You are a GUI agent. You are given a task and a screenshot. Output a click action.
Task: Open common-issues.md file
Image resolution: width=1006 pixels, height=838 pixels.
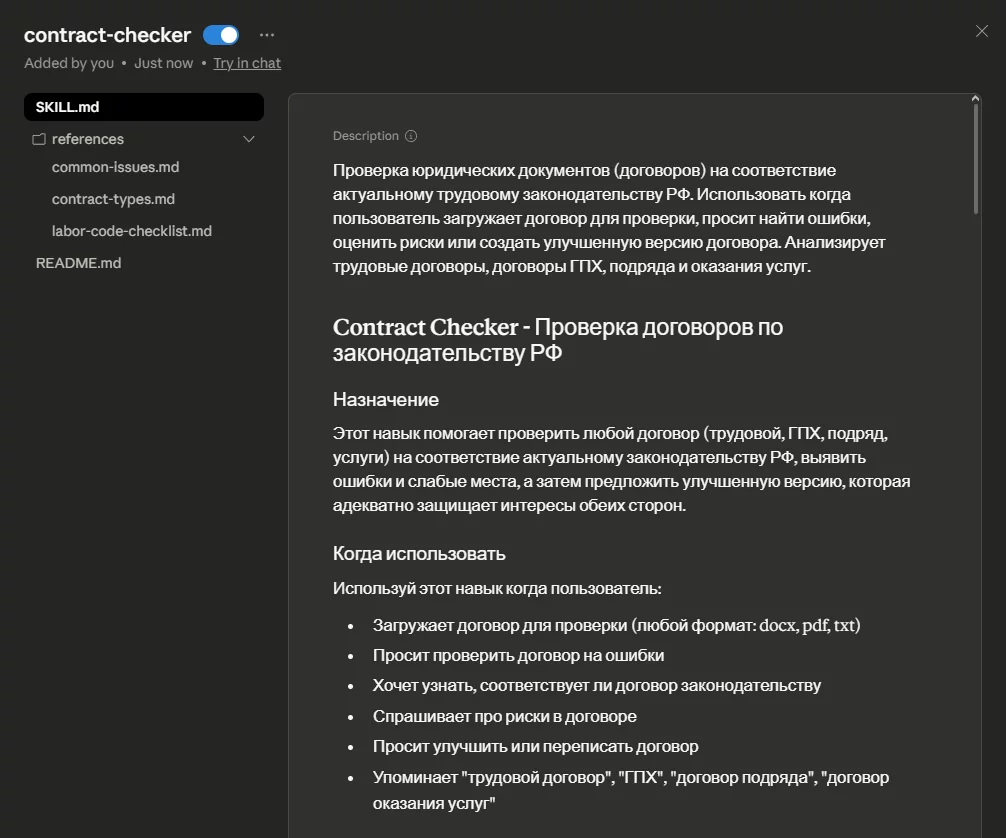click(x=115, y=167)
